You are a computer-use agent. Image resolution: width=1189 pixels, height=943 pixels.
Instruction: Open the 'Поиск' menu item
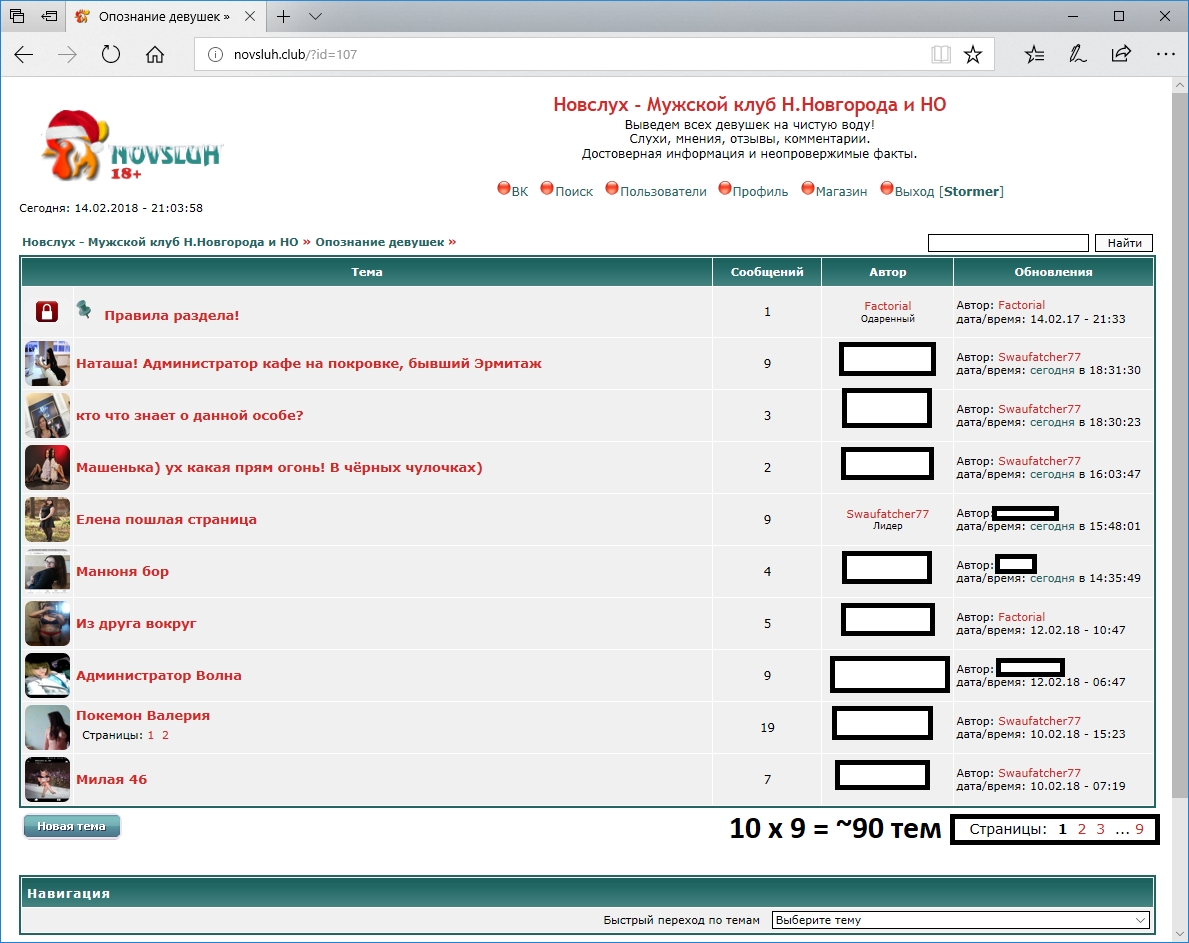[x=574, y=192]
